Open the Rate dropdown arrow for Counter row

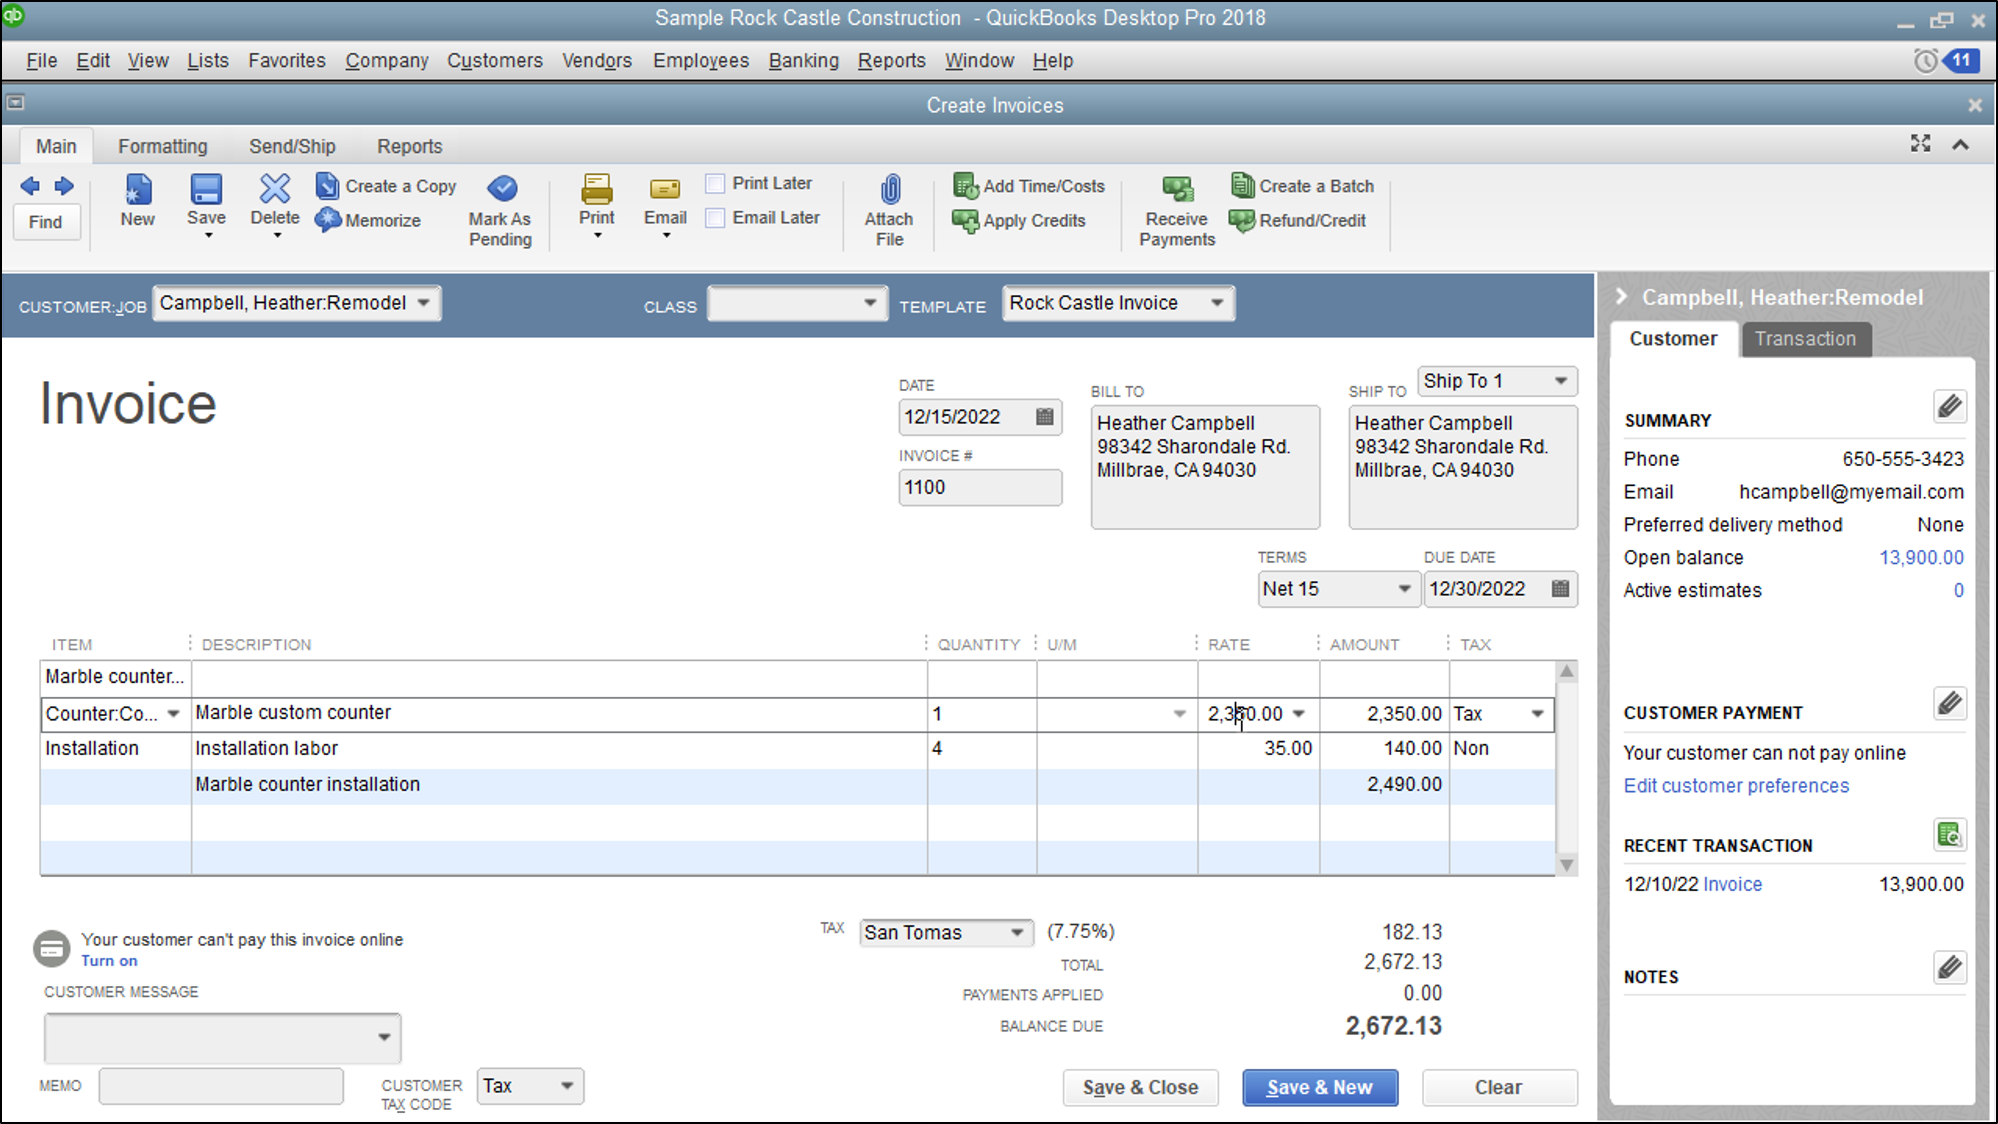coord(1299,714)
